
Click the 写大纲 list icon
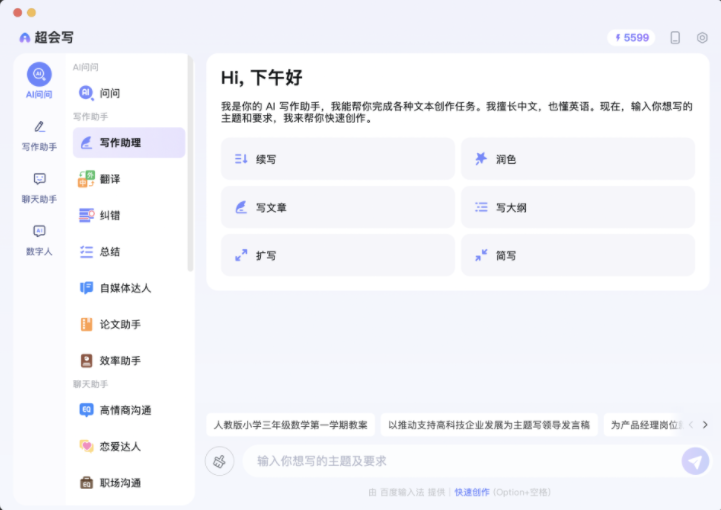[x=481, y=207]
